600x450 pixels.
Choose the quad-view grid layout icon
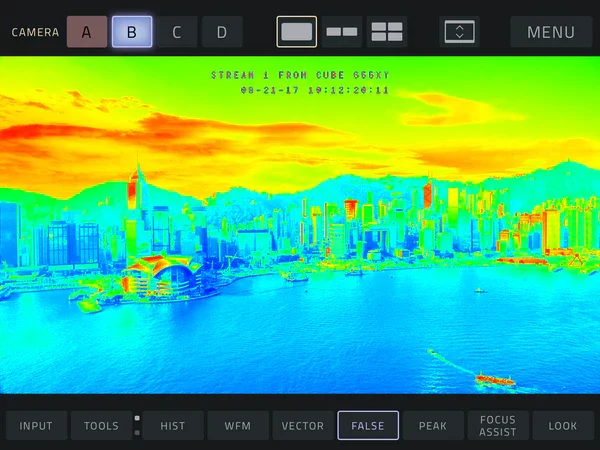[387, 32]
